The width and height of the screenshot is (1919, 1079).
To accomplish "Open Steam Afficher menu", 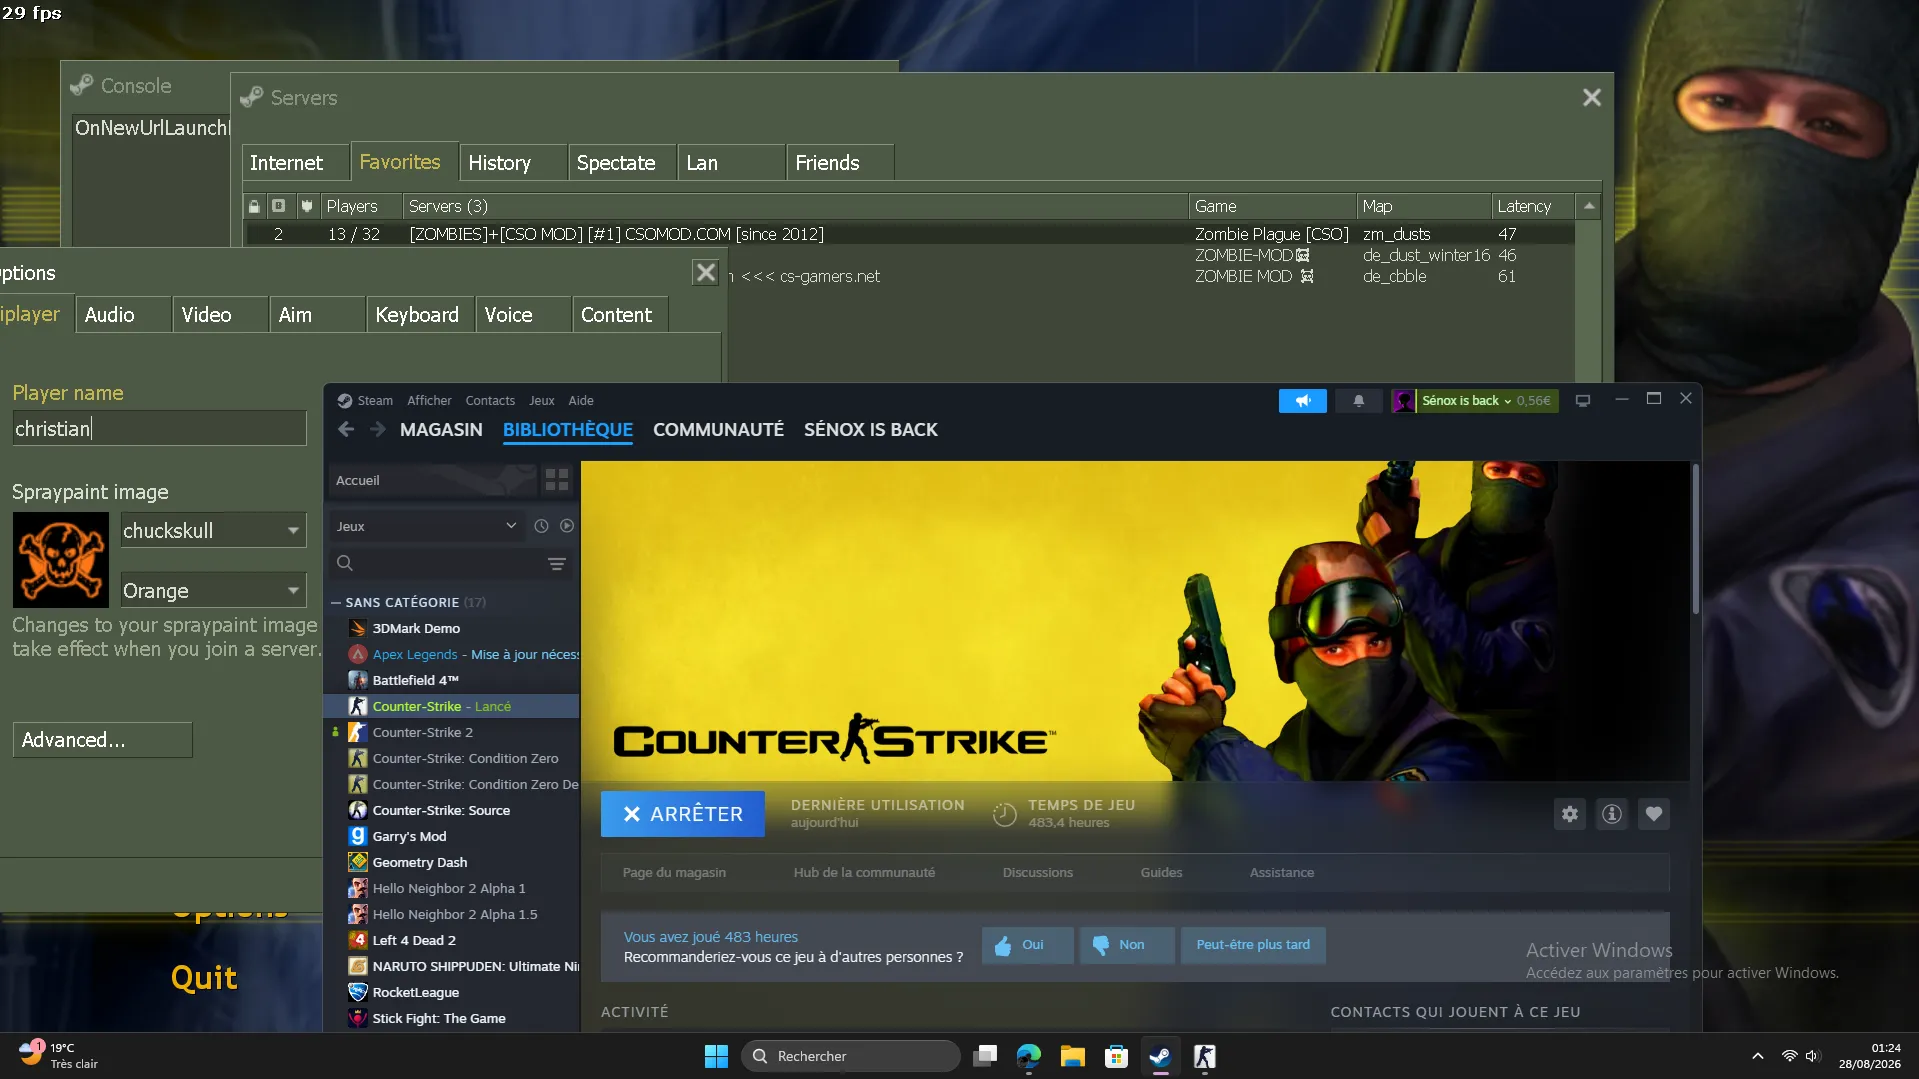I will [429, 400].
